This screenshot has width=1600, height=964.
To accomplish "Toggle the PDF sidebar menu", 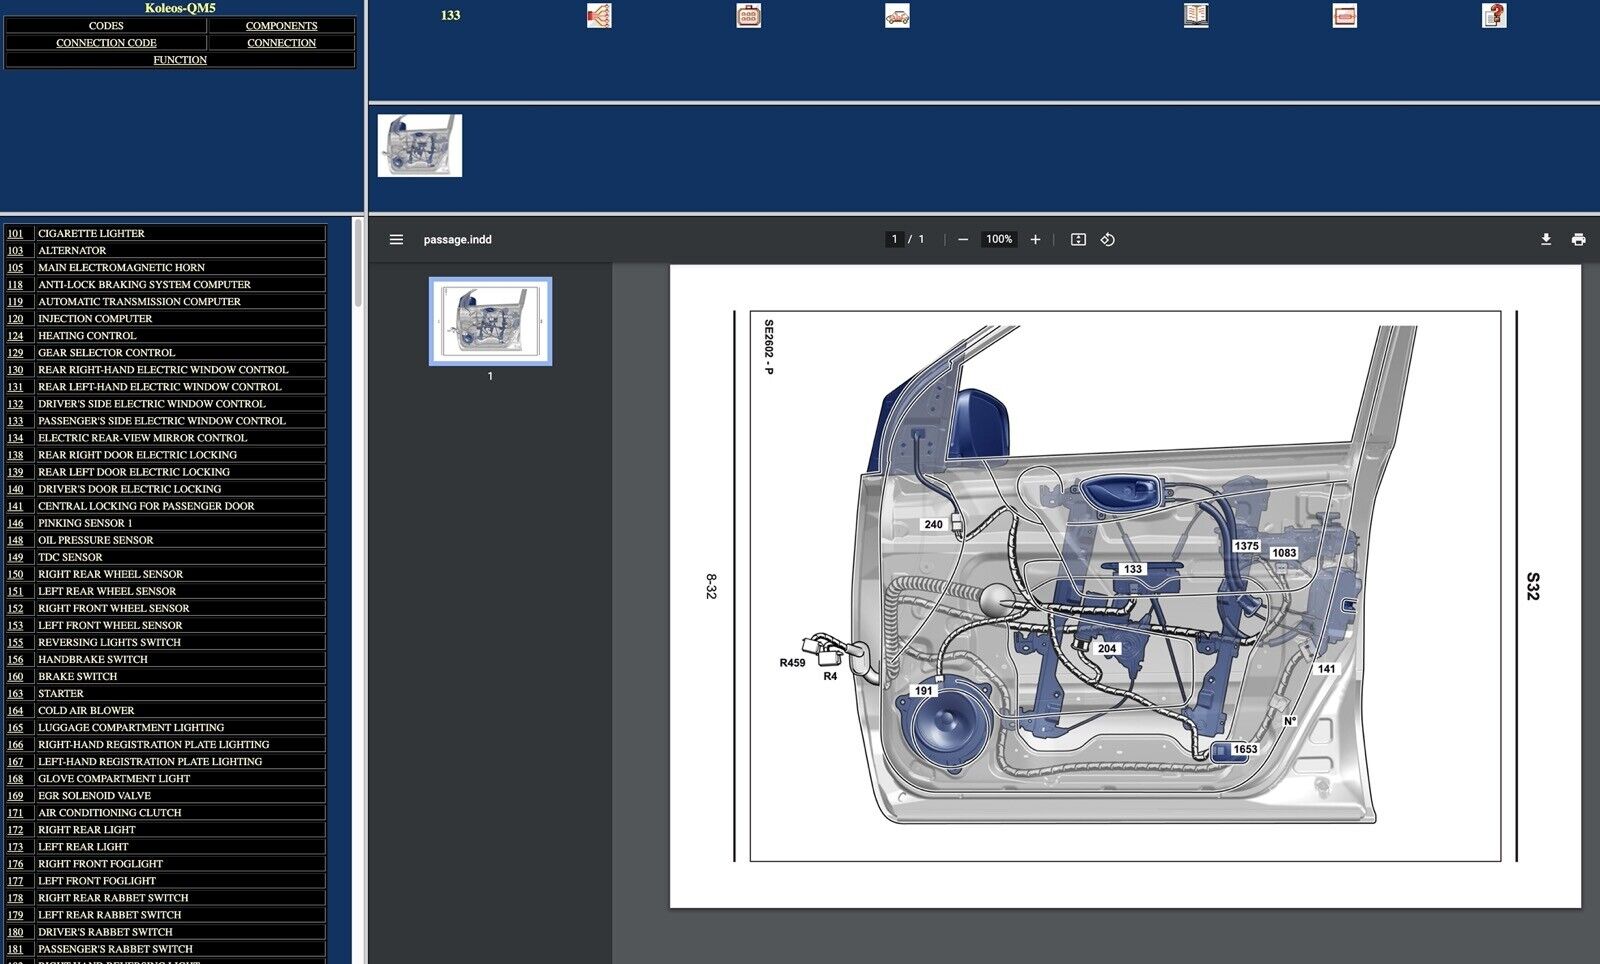I will tap(396, 240).
